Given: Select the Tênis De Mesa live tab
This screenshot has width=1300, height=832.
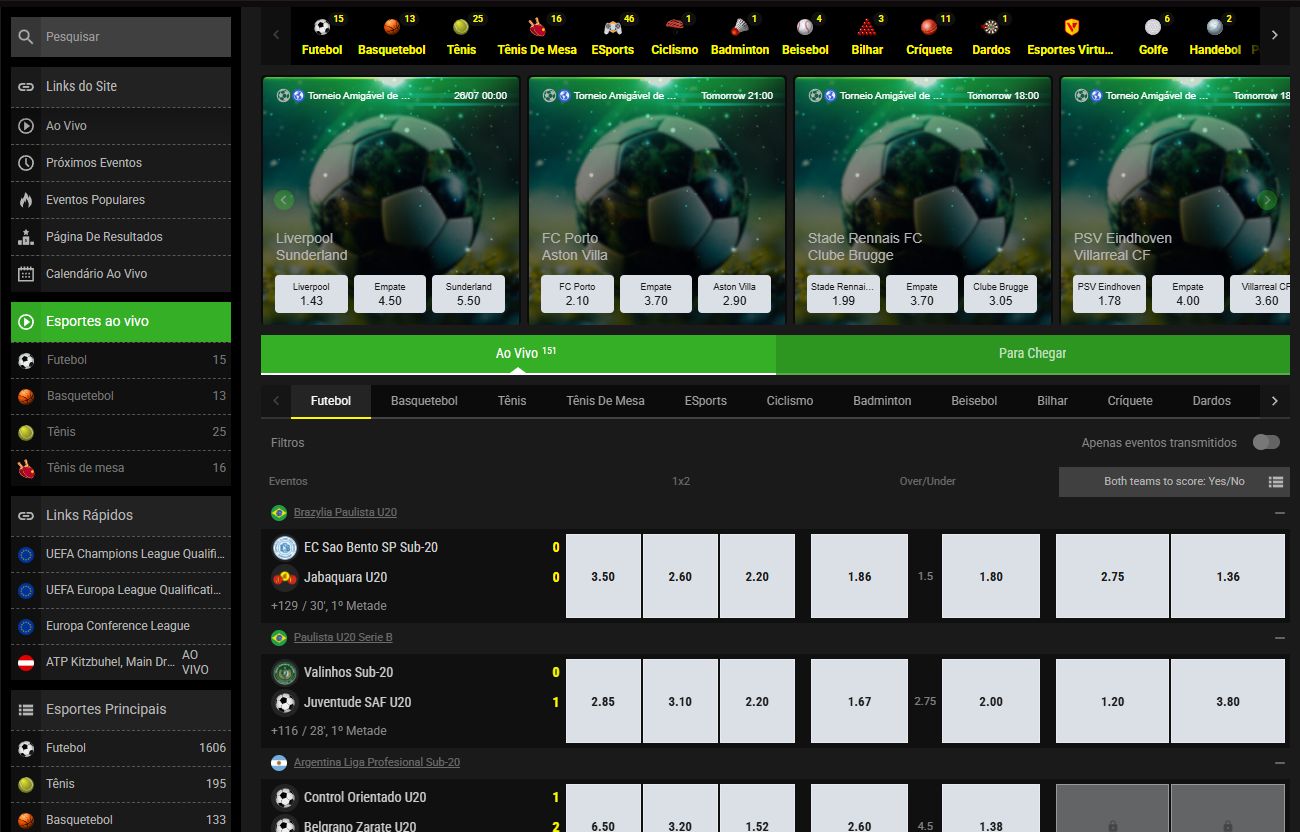Looking at the screenshot, I should tap(605, 401).
